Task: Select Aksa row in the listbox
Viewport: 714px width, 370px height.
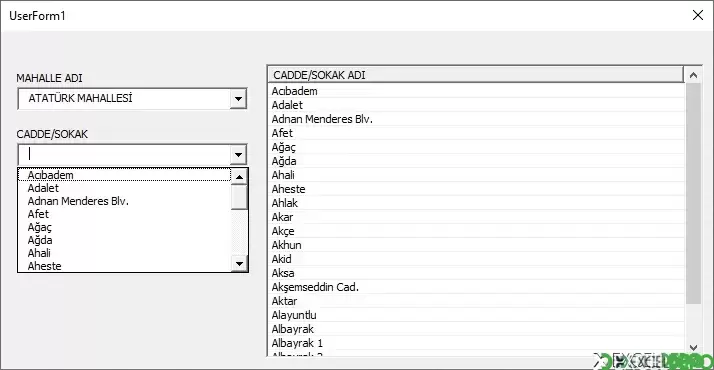Action: point(477,273)
